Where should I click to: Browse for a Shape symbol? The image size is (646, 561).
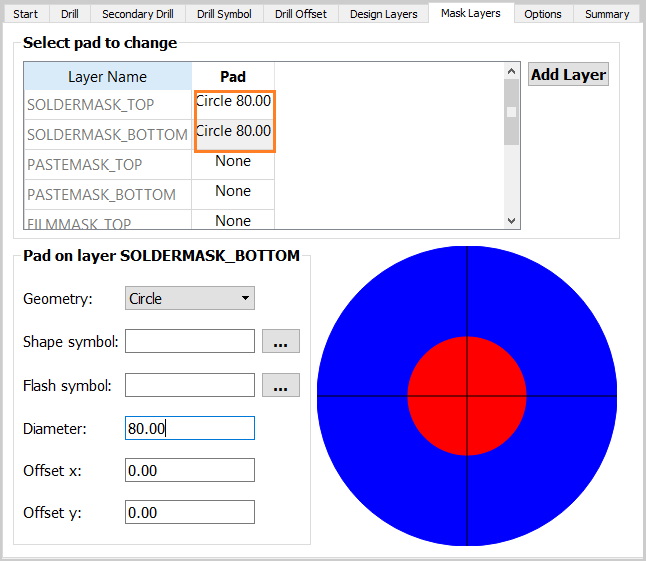click(281, 341)
